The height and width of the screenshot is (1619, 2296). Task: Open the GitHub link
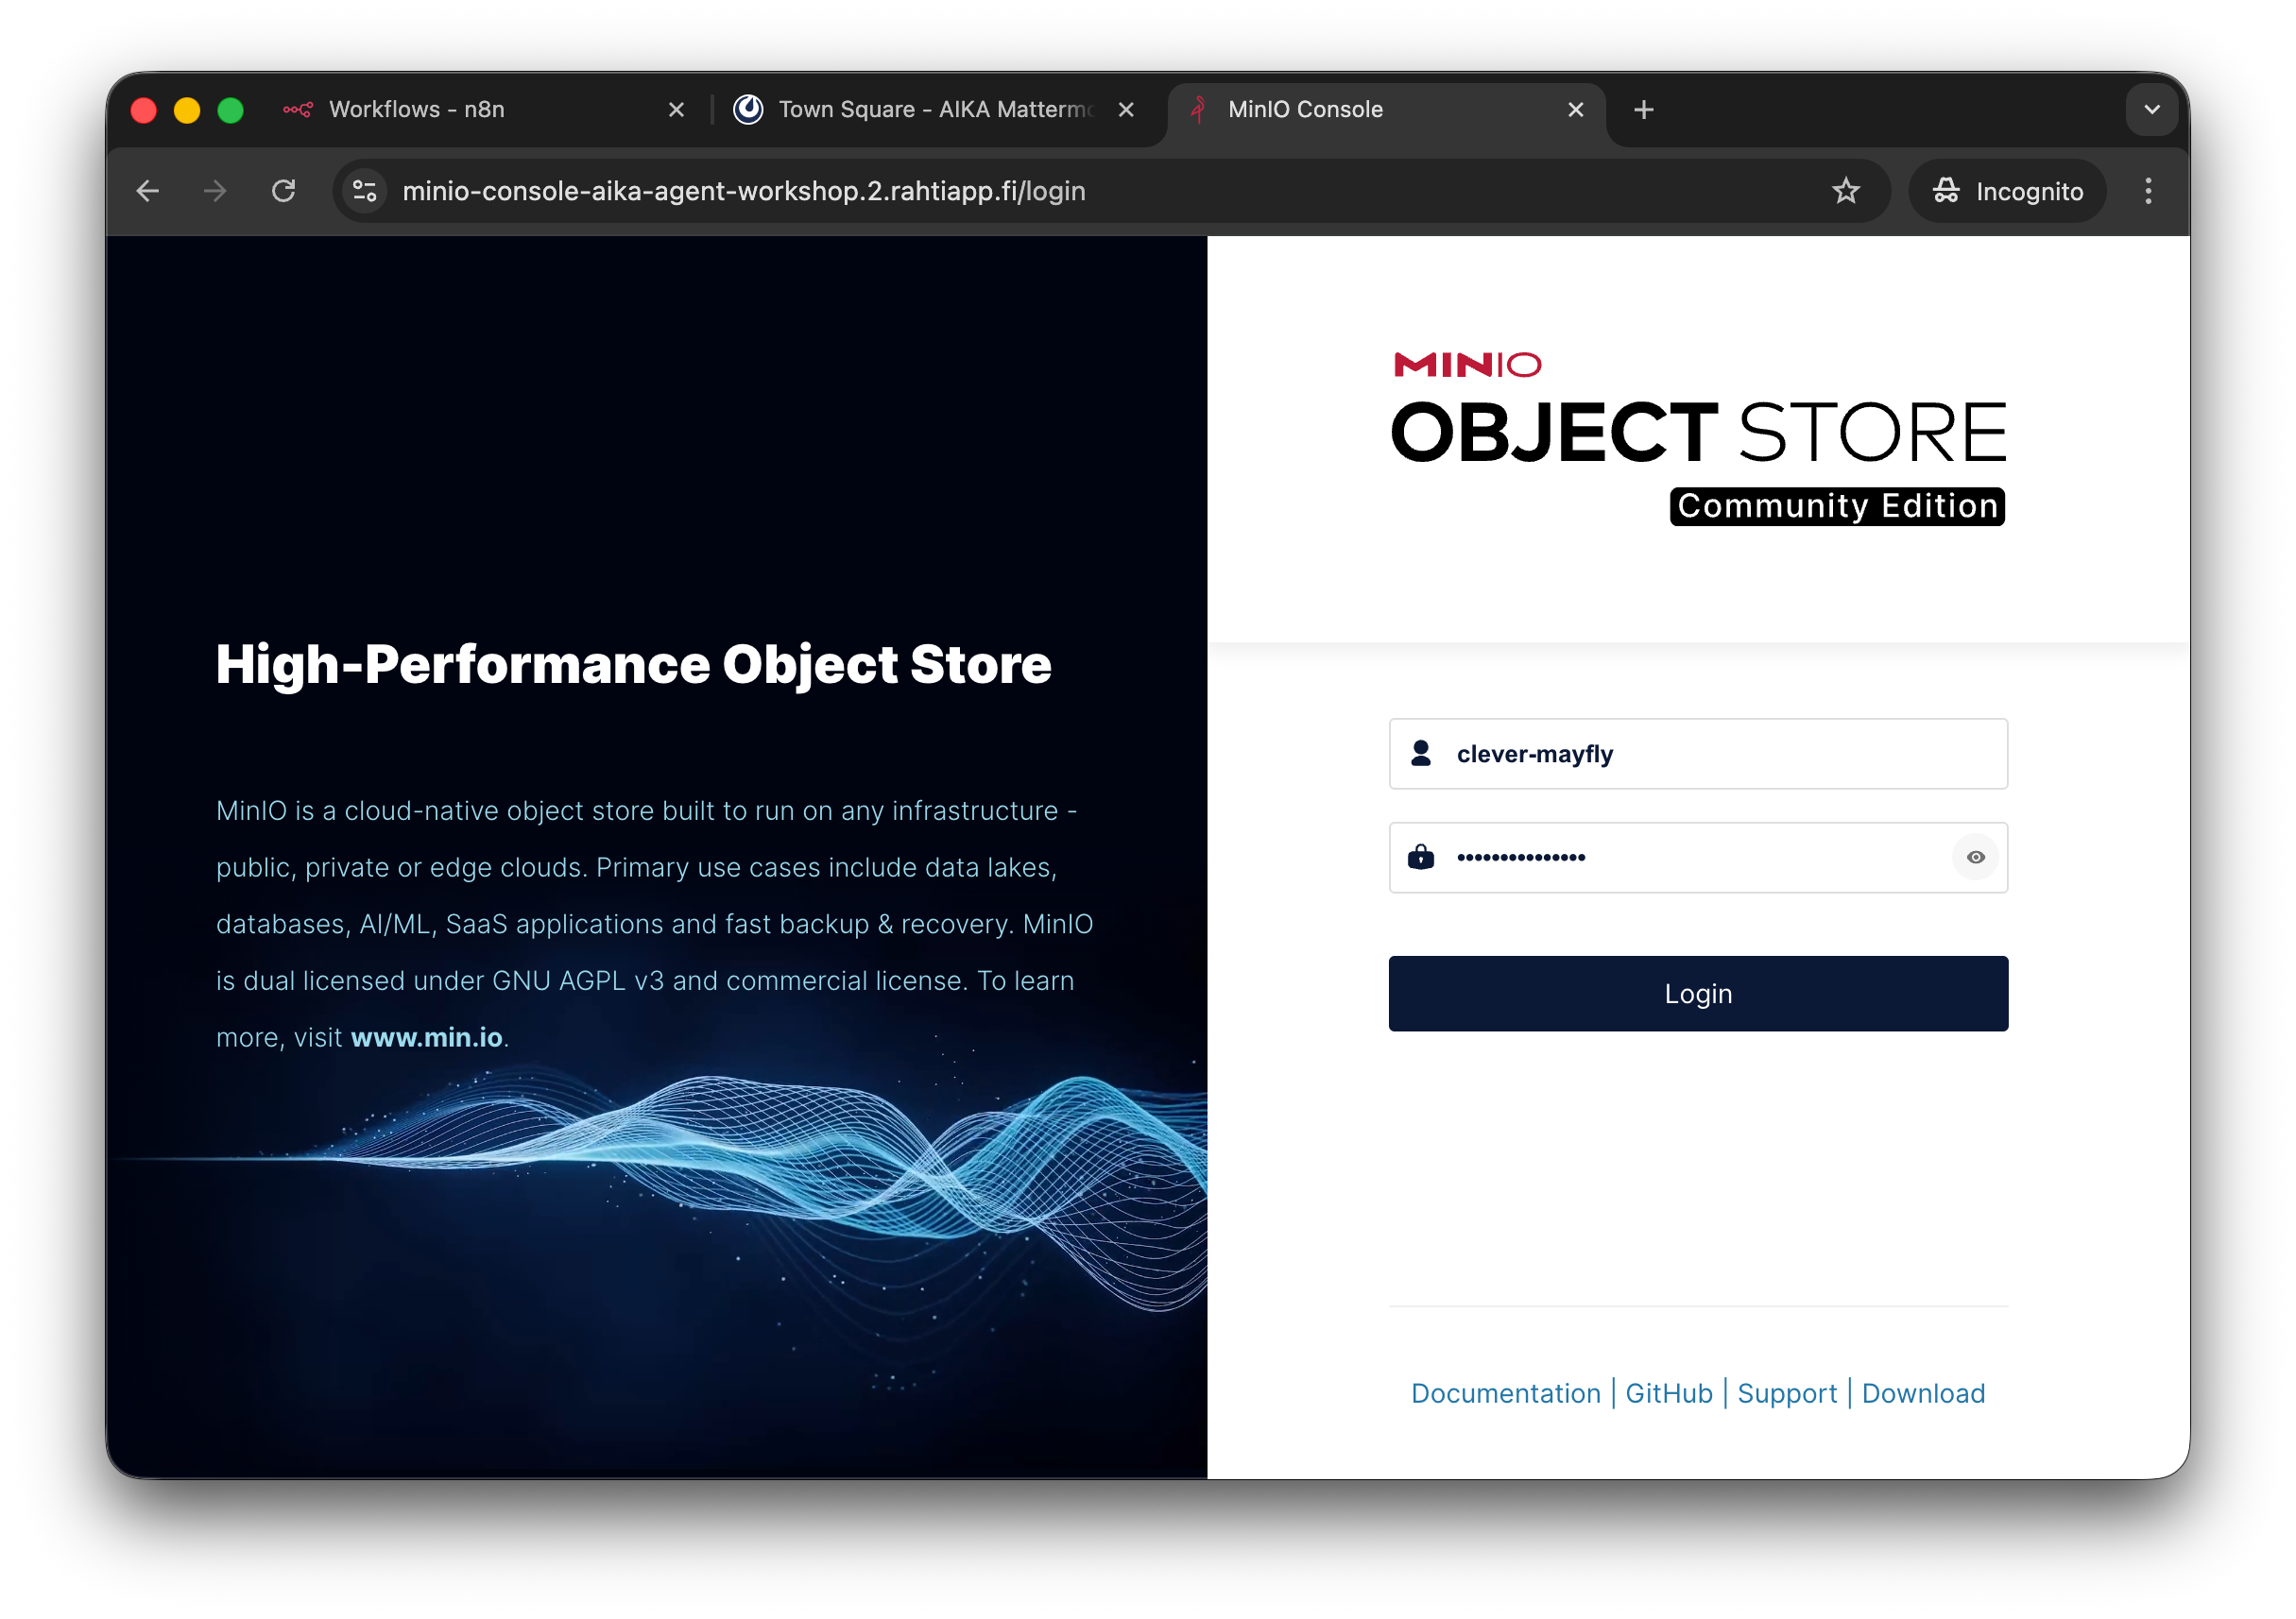tap(1668, 1393)
